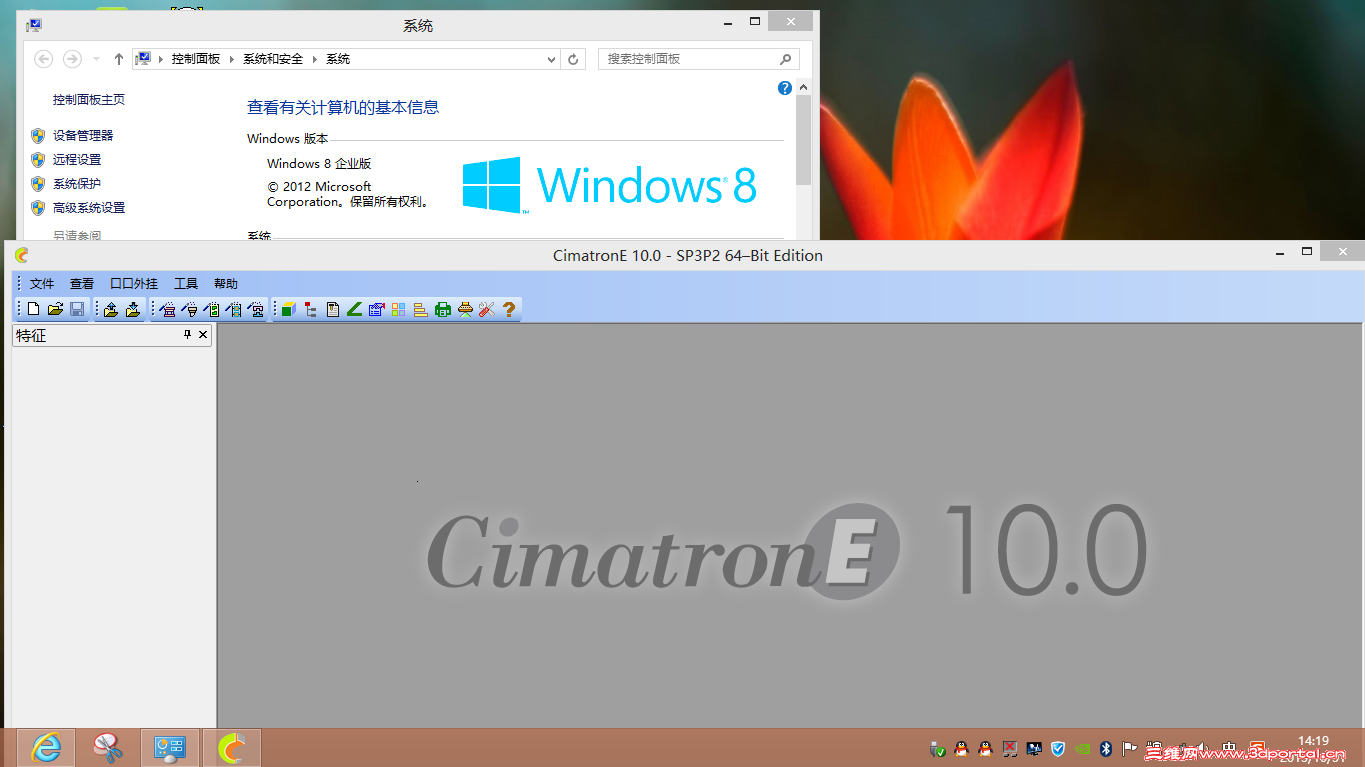The height and width of the screenshot is (767, 1365).
Task: Open 系统保护 link
Action: pos(77,184)
